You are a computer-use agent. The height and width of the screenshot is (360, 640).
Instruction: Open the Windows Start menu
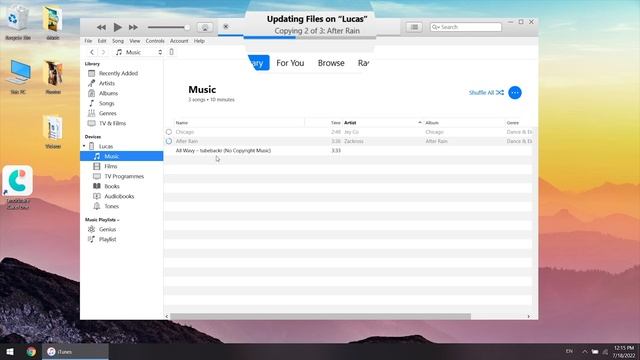[x=10, y=351]
